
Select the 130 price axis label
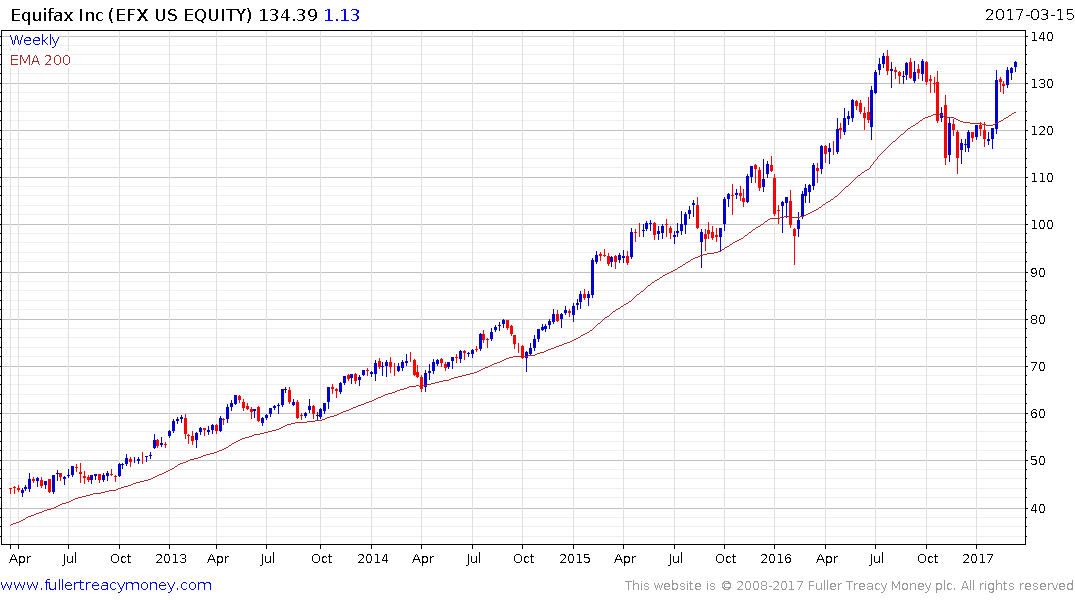click(1042, 84)
